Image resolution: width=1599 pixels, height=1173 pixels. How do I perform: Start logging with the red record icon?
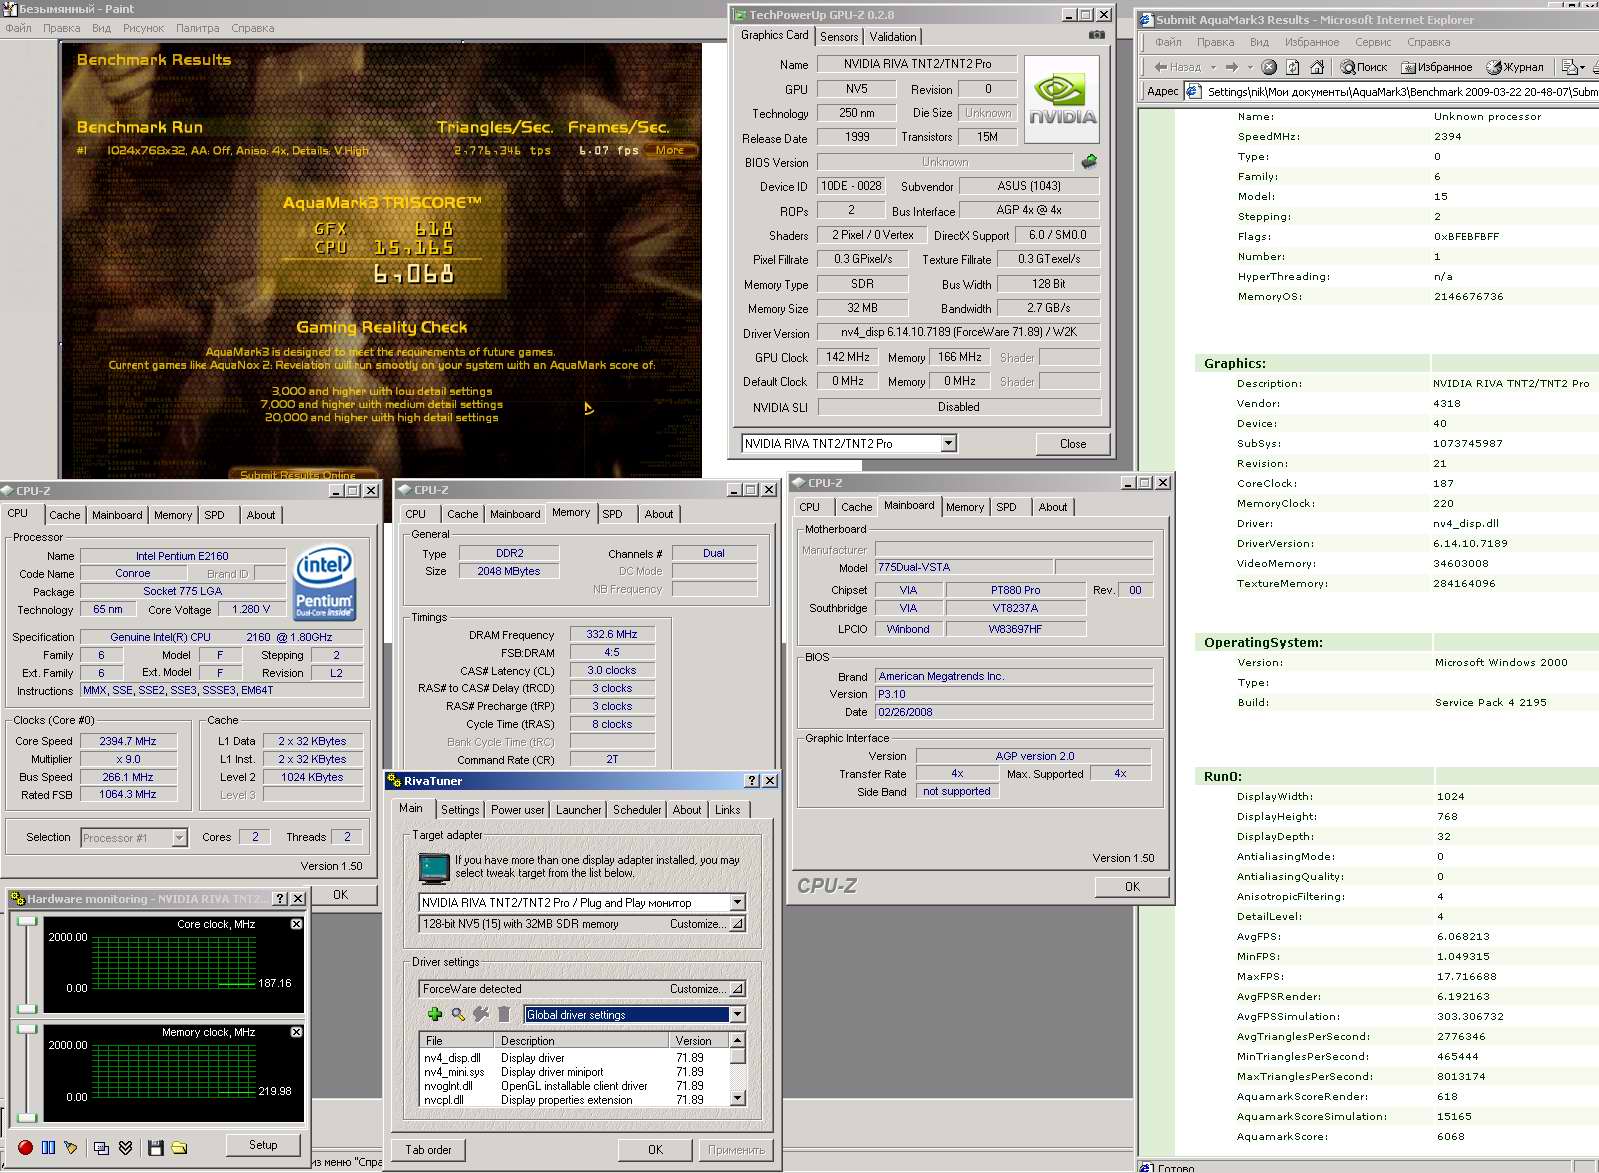[x=25, y=1147]
